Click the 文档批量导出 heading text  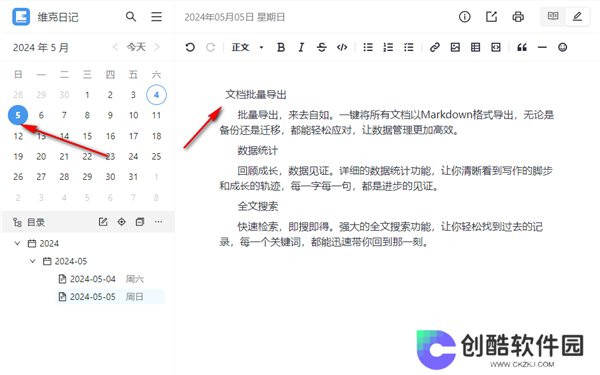coord(256,95)
